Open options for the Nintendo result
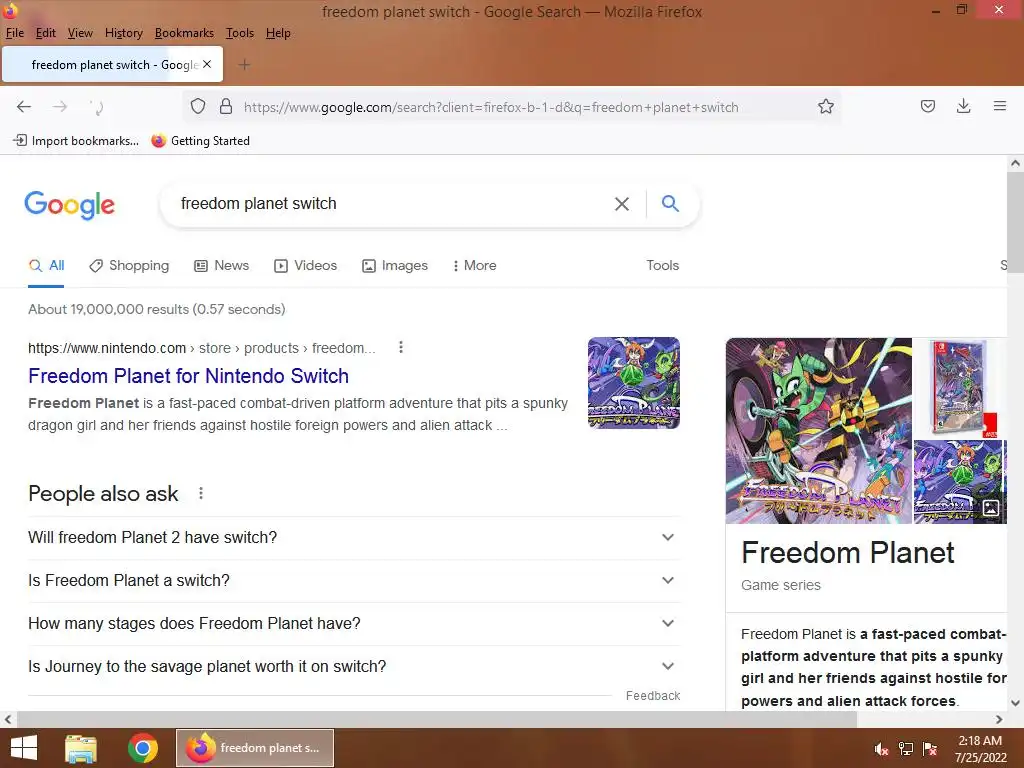Image resolution: width=1024 pixels, height=768 pixels. click(x=401, y=347)
